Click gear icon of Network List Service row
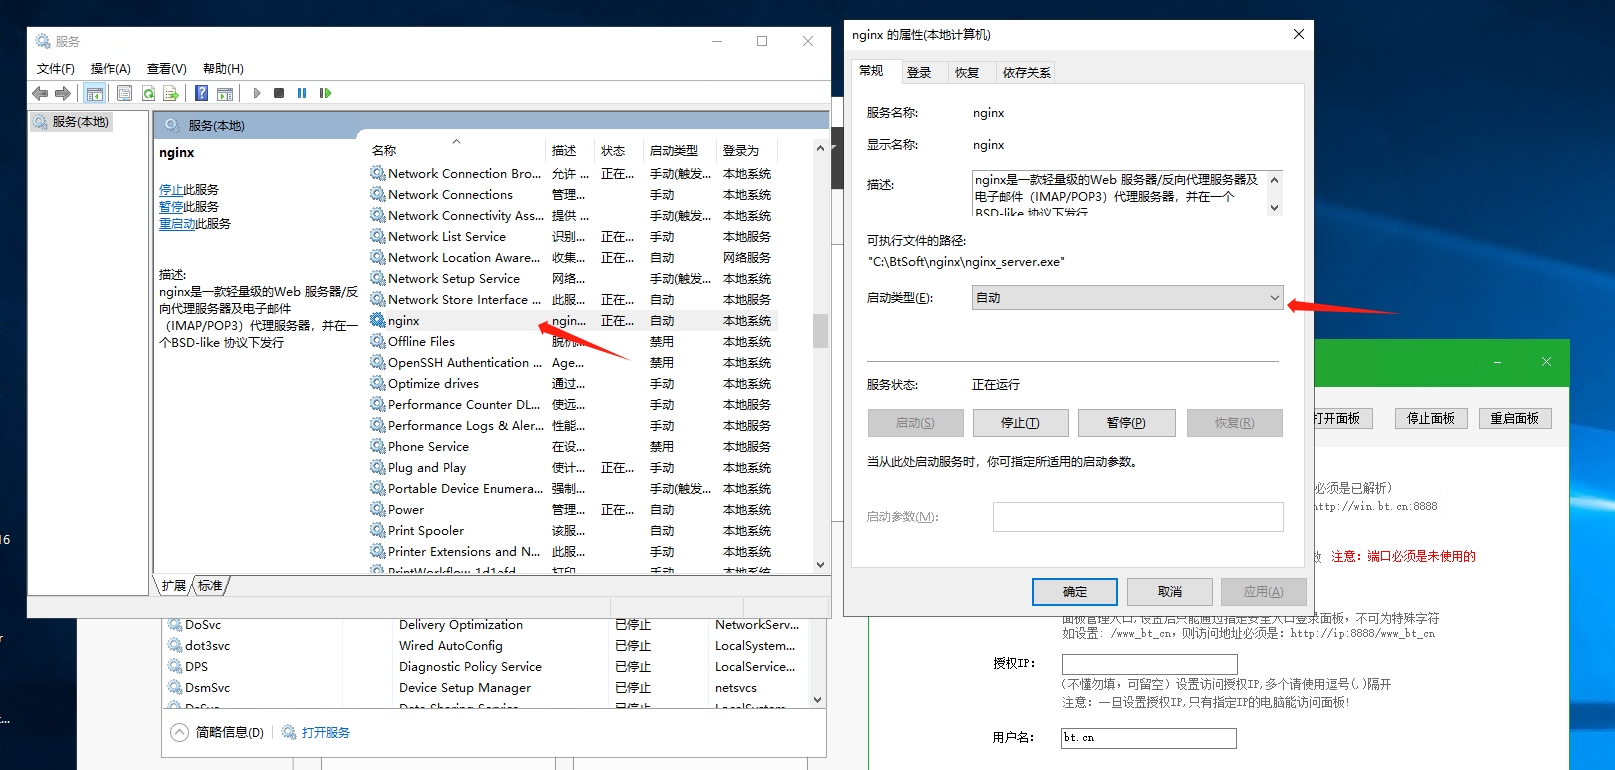 pos(377,236)
